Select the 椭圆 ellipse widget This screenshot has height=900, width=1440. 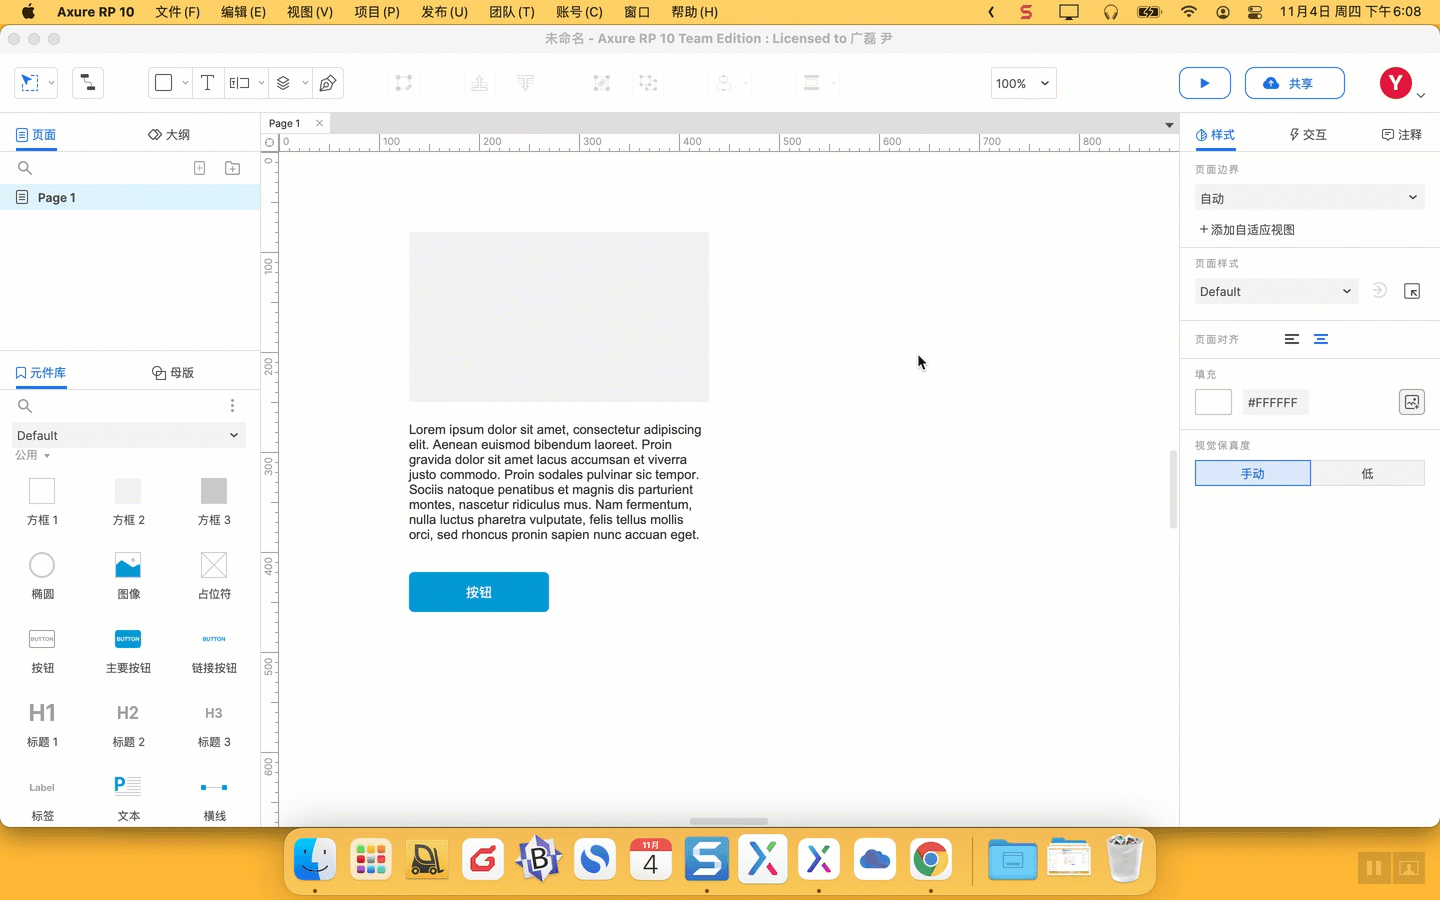[42, 575]
